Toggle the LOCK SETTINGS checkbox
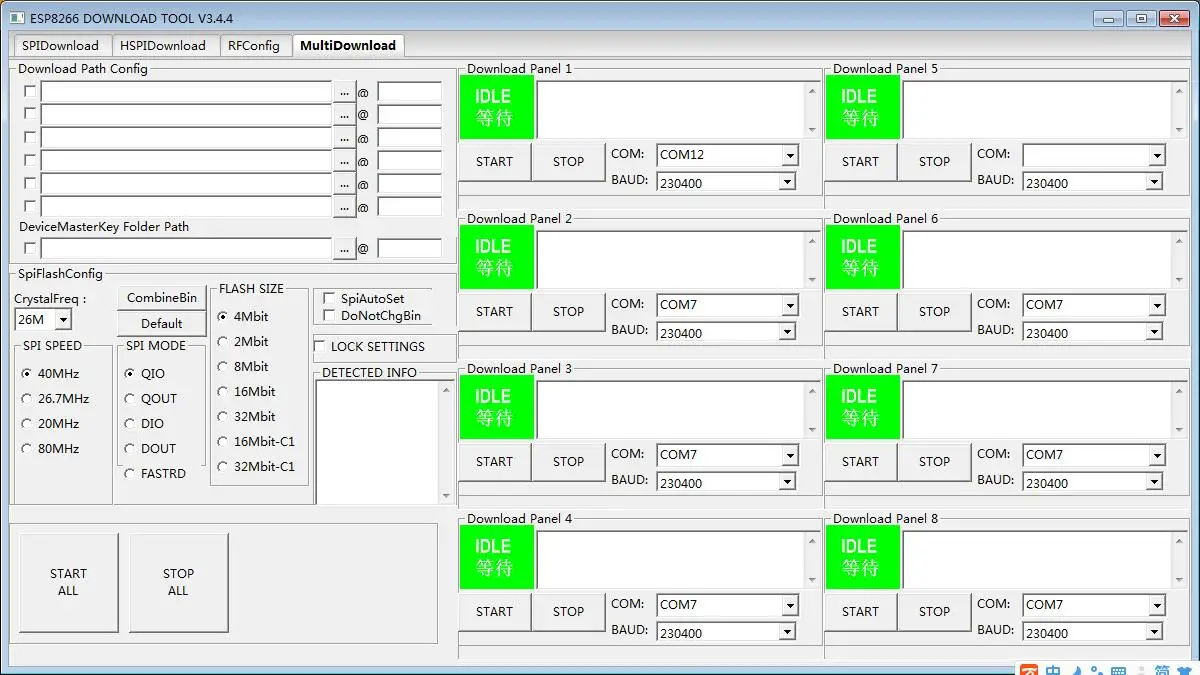 (320, 346)
